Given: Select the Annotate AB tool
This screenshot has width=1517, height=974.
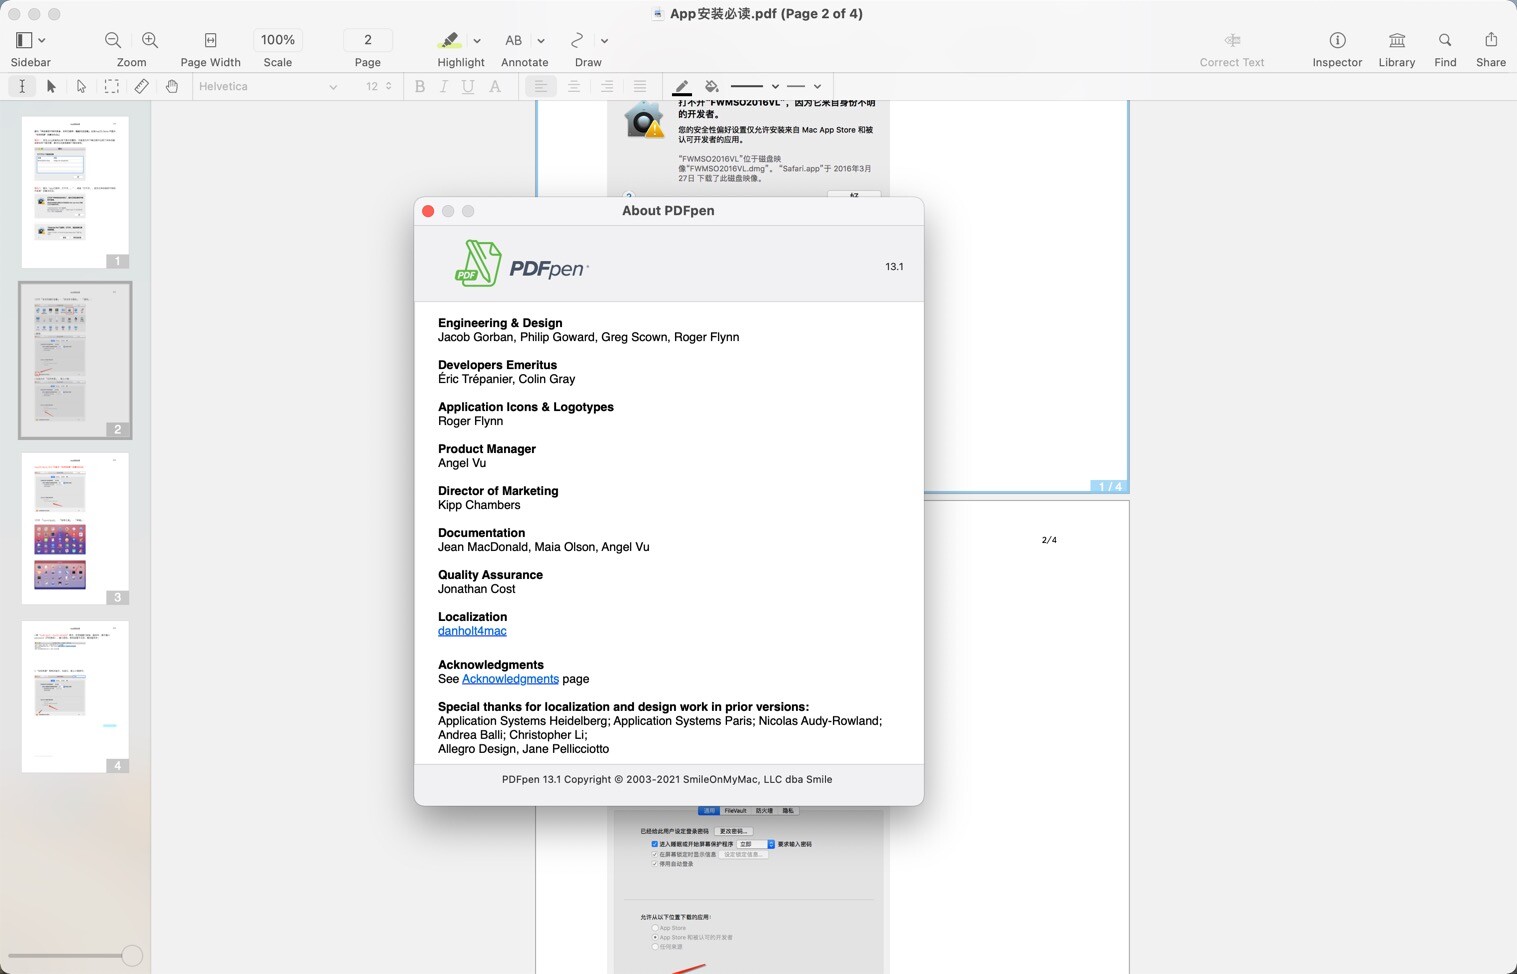Looking at the screenshot, I should pyautogui.click(x=513, y=40).
